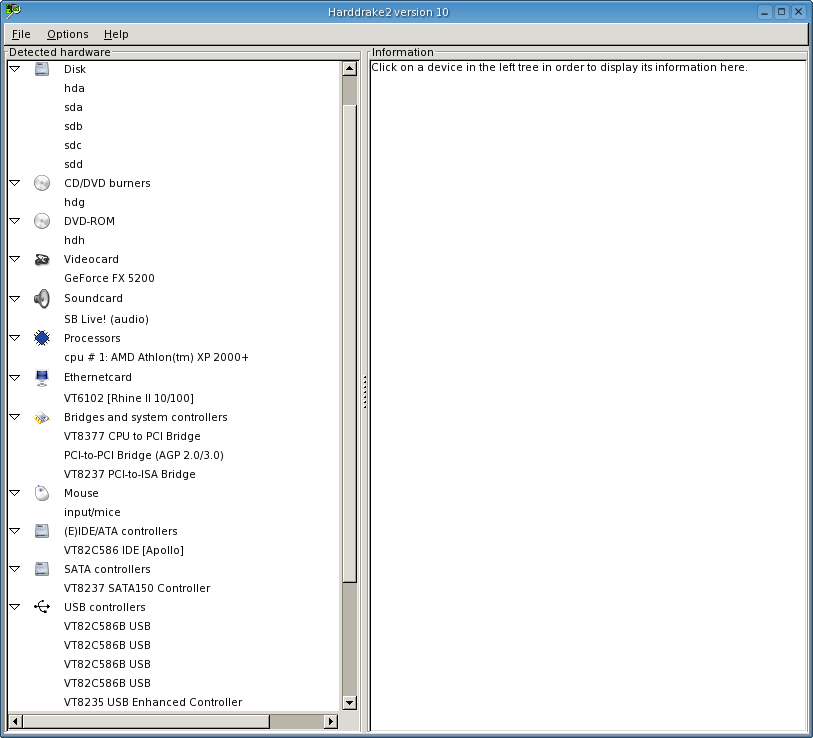This screenshot has width=813, height=738.
Task: Select PCI-to-PCI Bridge (AGP 2.0/3.0)
Action: [144, 455]
